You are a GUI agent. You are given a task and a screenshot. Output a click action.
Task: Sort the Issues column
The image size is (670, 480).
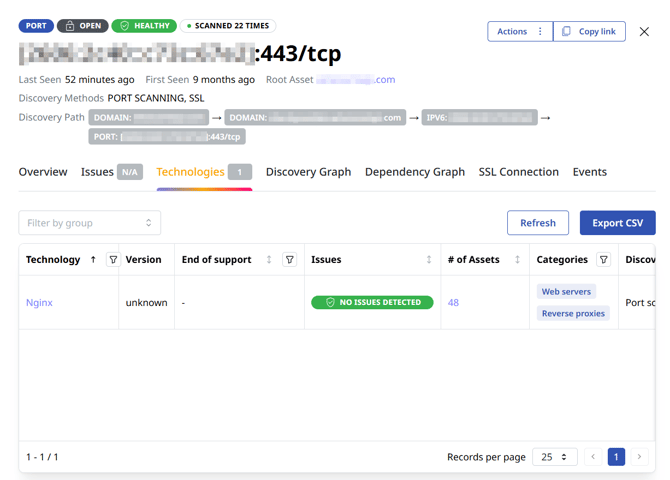pos(429,260)
